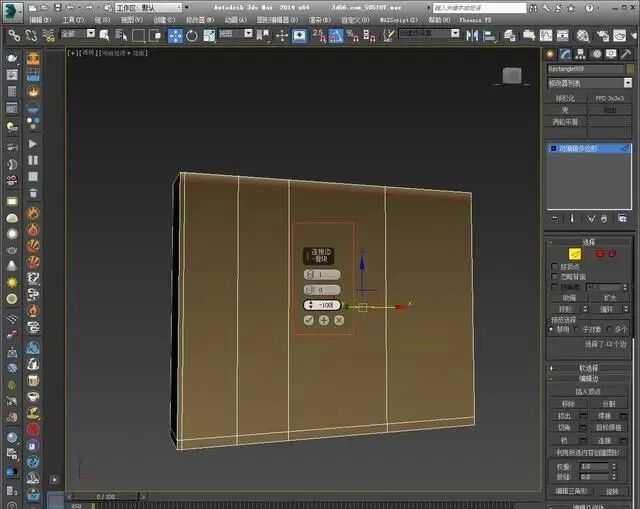
Task: Click Remove modifier trash icon below stack
Action: 604,219
